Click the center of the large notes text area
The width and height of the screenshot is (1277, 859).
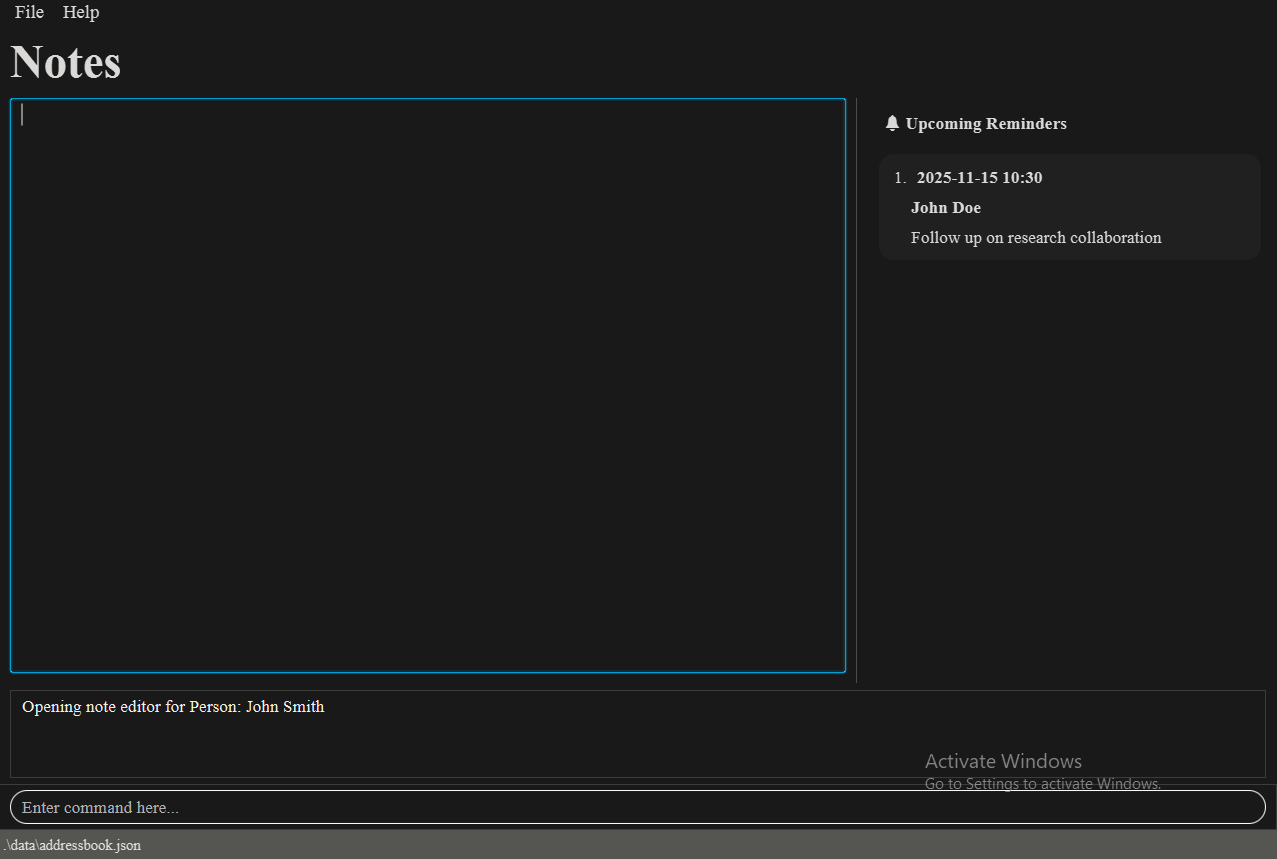point(428,385)
